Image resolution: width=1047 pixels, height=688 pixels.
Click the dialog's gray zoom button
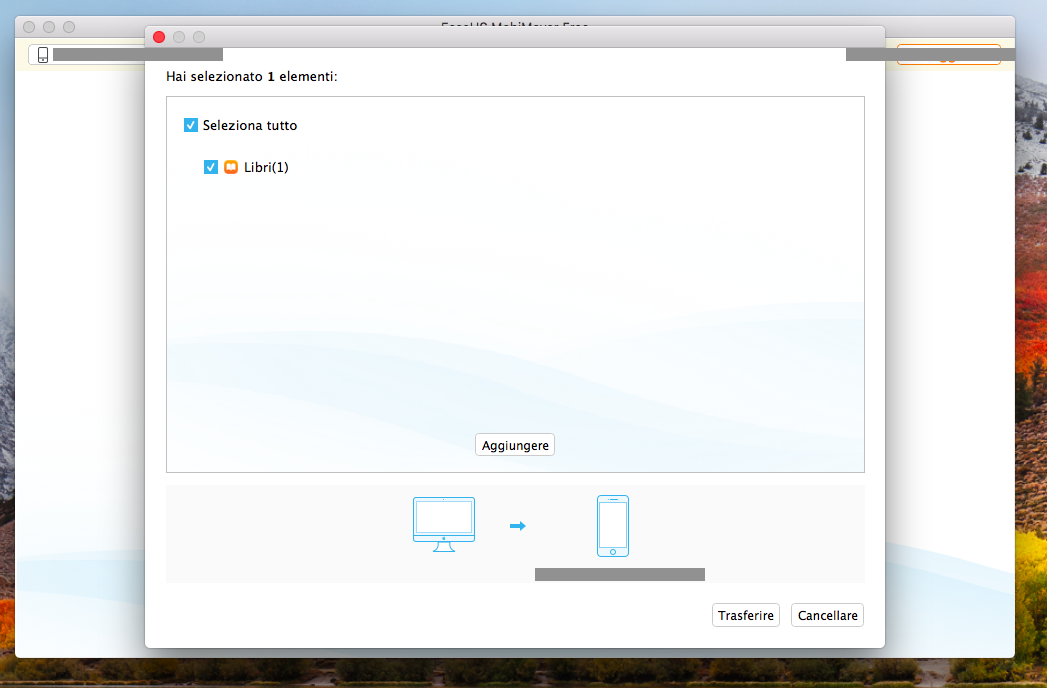pyautogui.click(x=199, y=37)
